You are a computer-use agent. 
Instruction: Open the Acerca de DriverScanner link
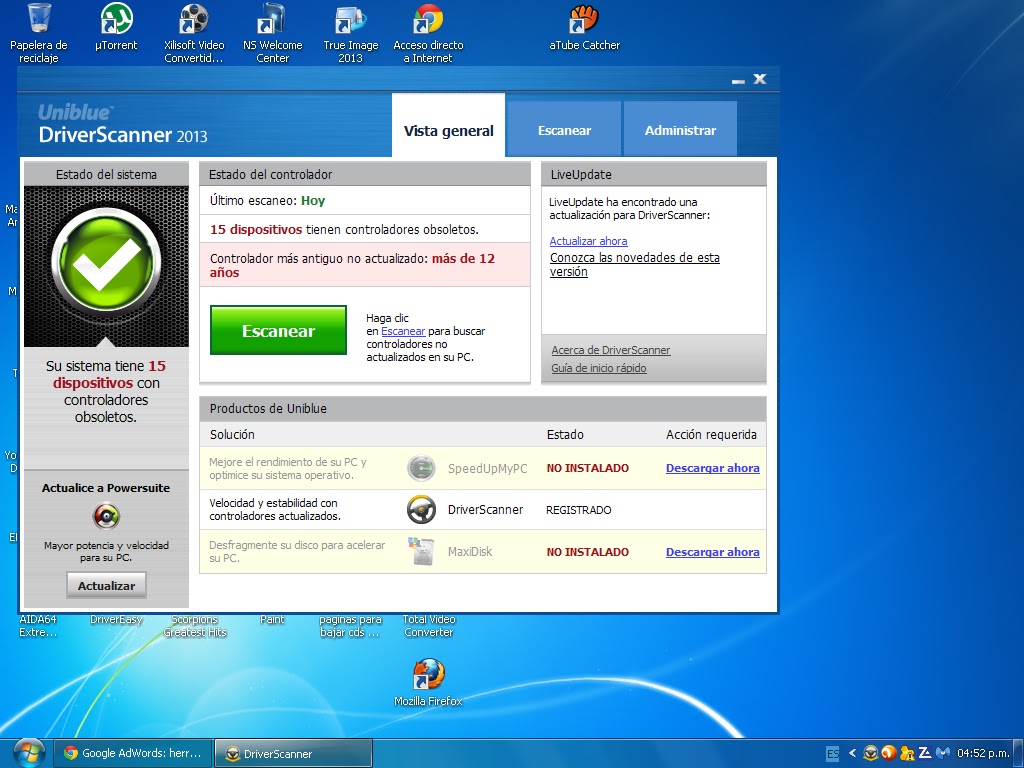(x=611, y=350)
